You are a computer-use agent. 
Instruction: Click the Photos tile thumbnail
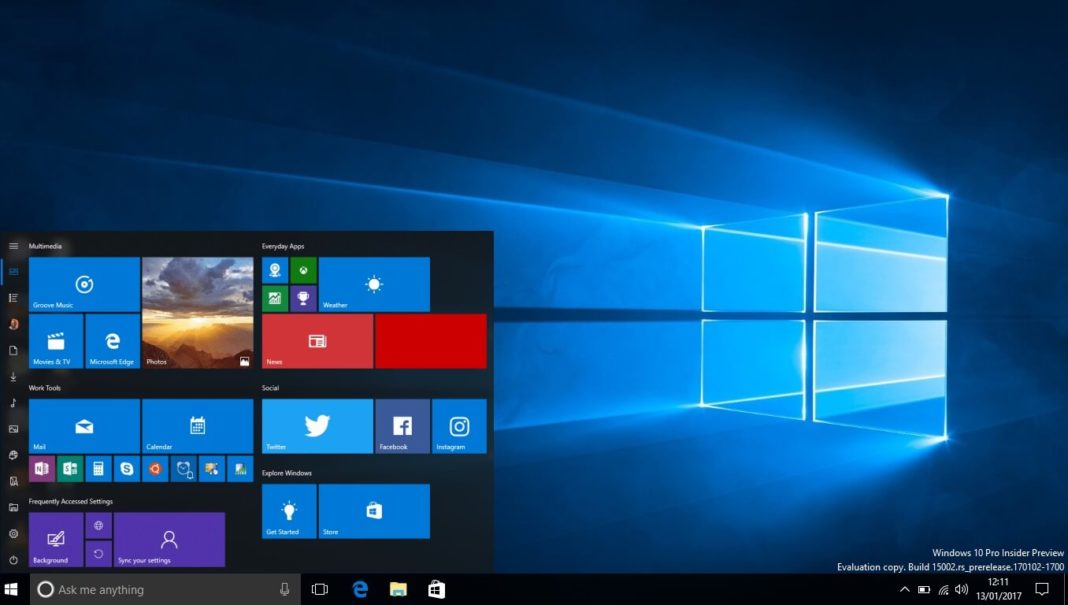click(197, 310)
